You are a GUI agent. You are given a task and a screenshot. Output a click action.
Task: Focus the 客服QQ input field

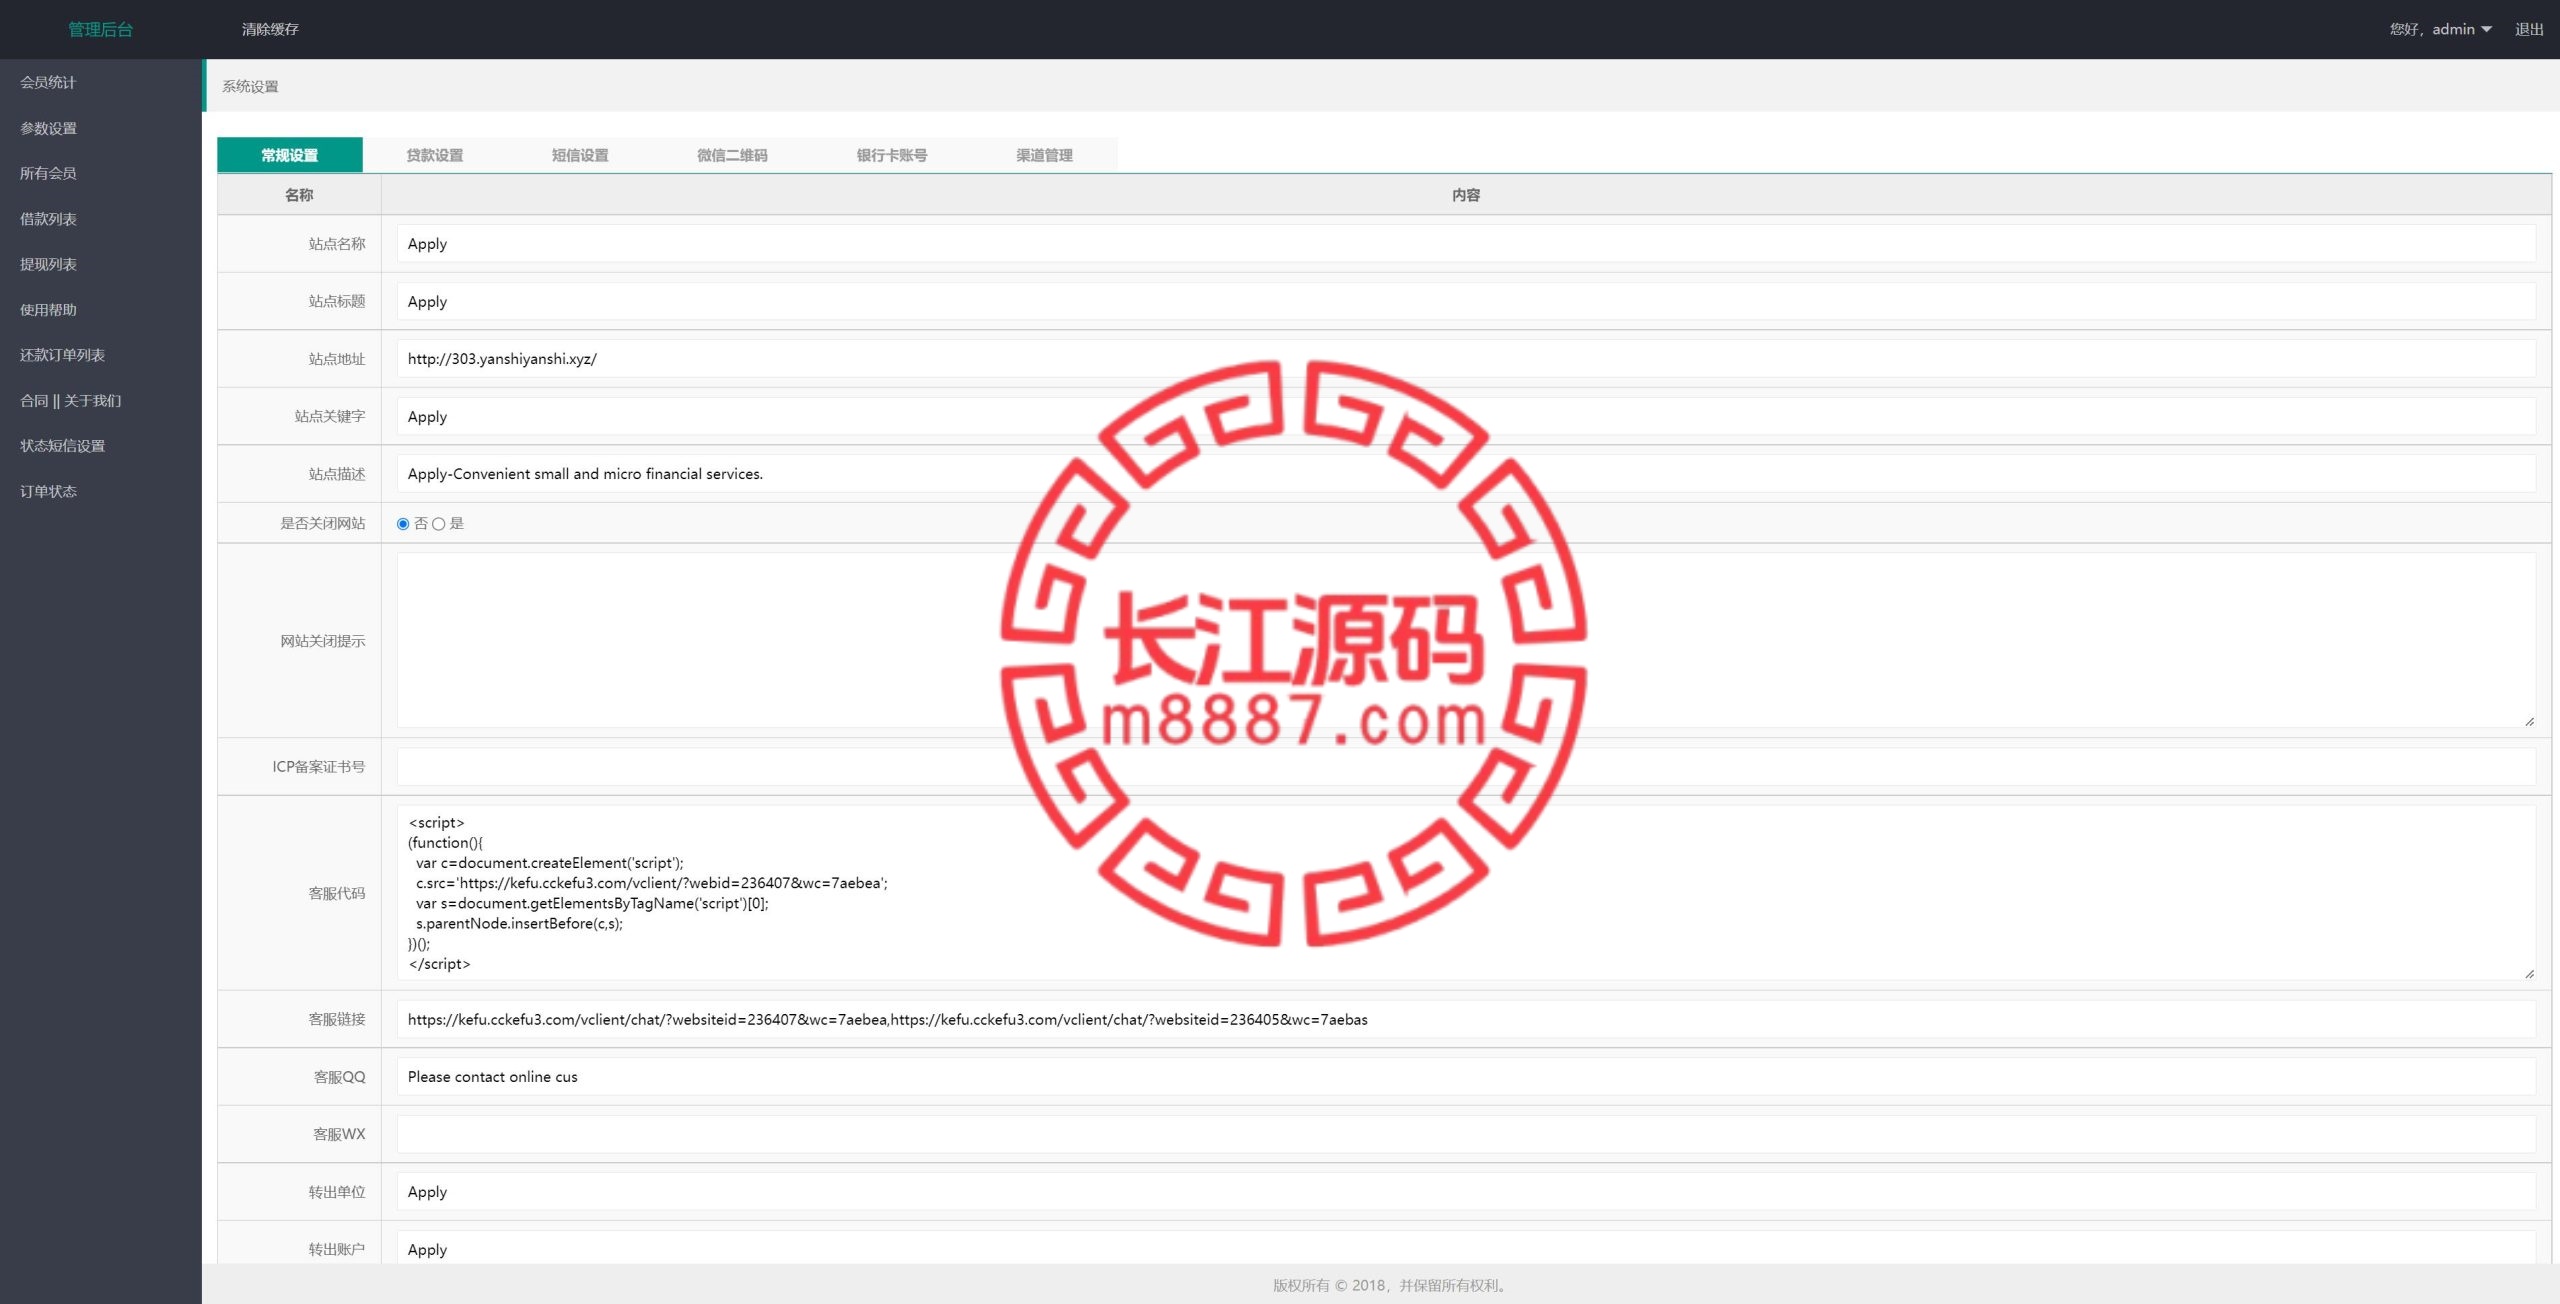pyautogui.click(x=1466, y=1077)
